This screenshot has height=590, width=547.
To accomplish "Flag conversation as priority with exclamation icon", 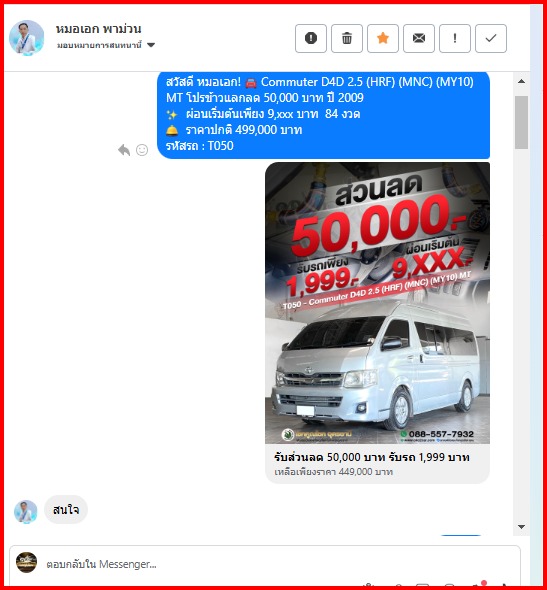I will (455, 38).
